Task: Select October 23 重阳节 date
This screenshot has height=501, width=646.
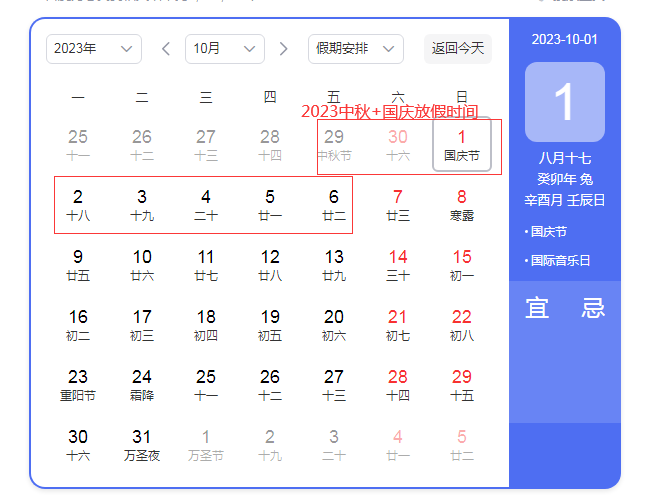Action: pyautogui.click(x=78, y=385)
